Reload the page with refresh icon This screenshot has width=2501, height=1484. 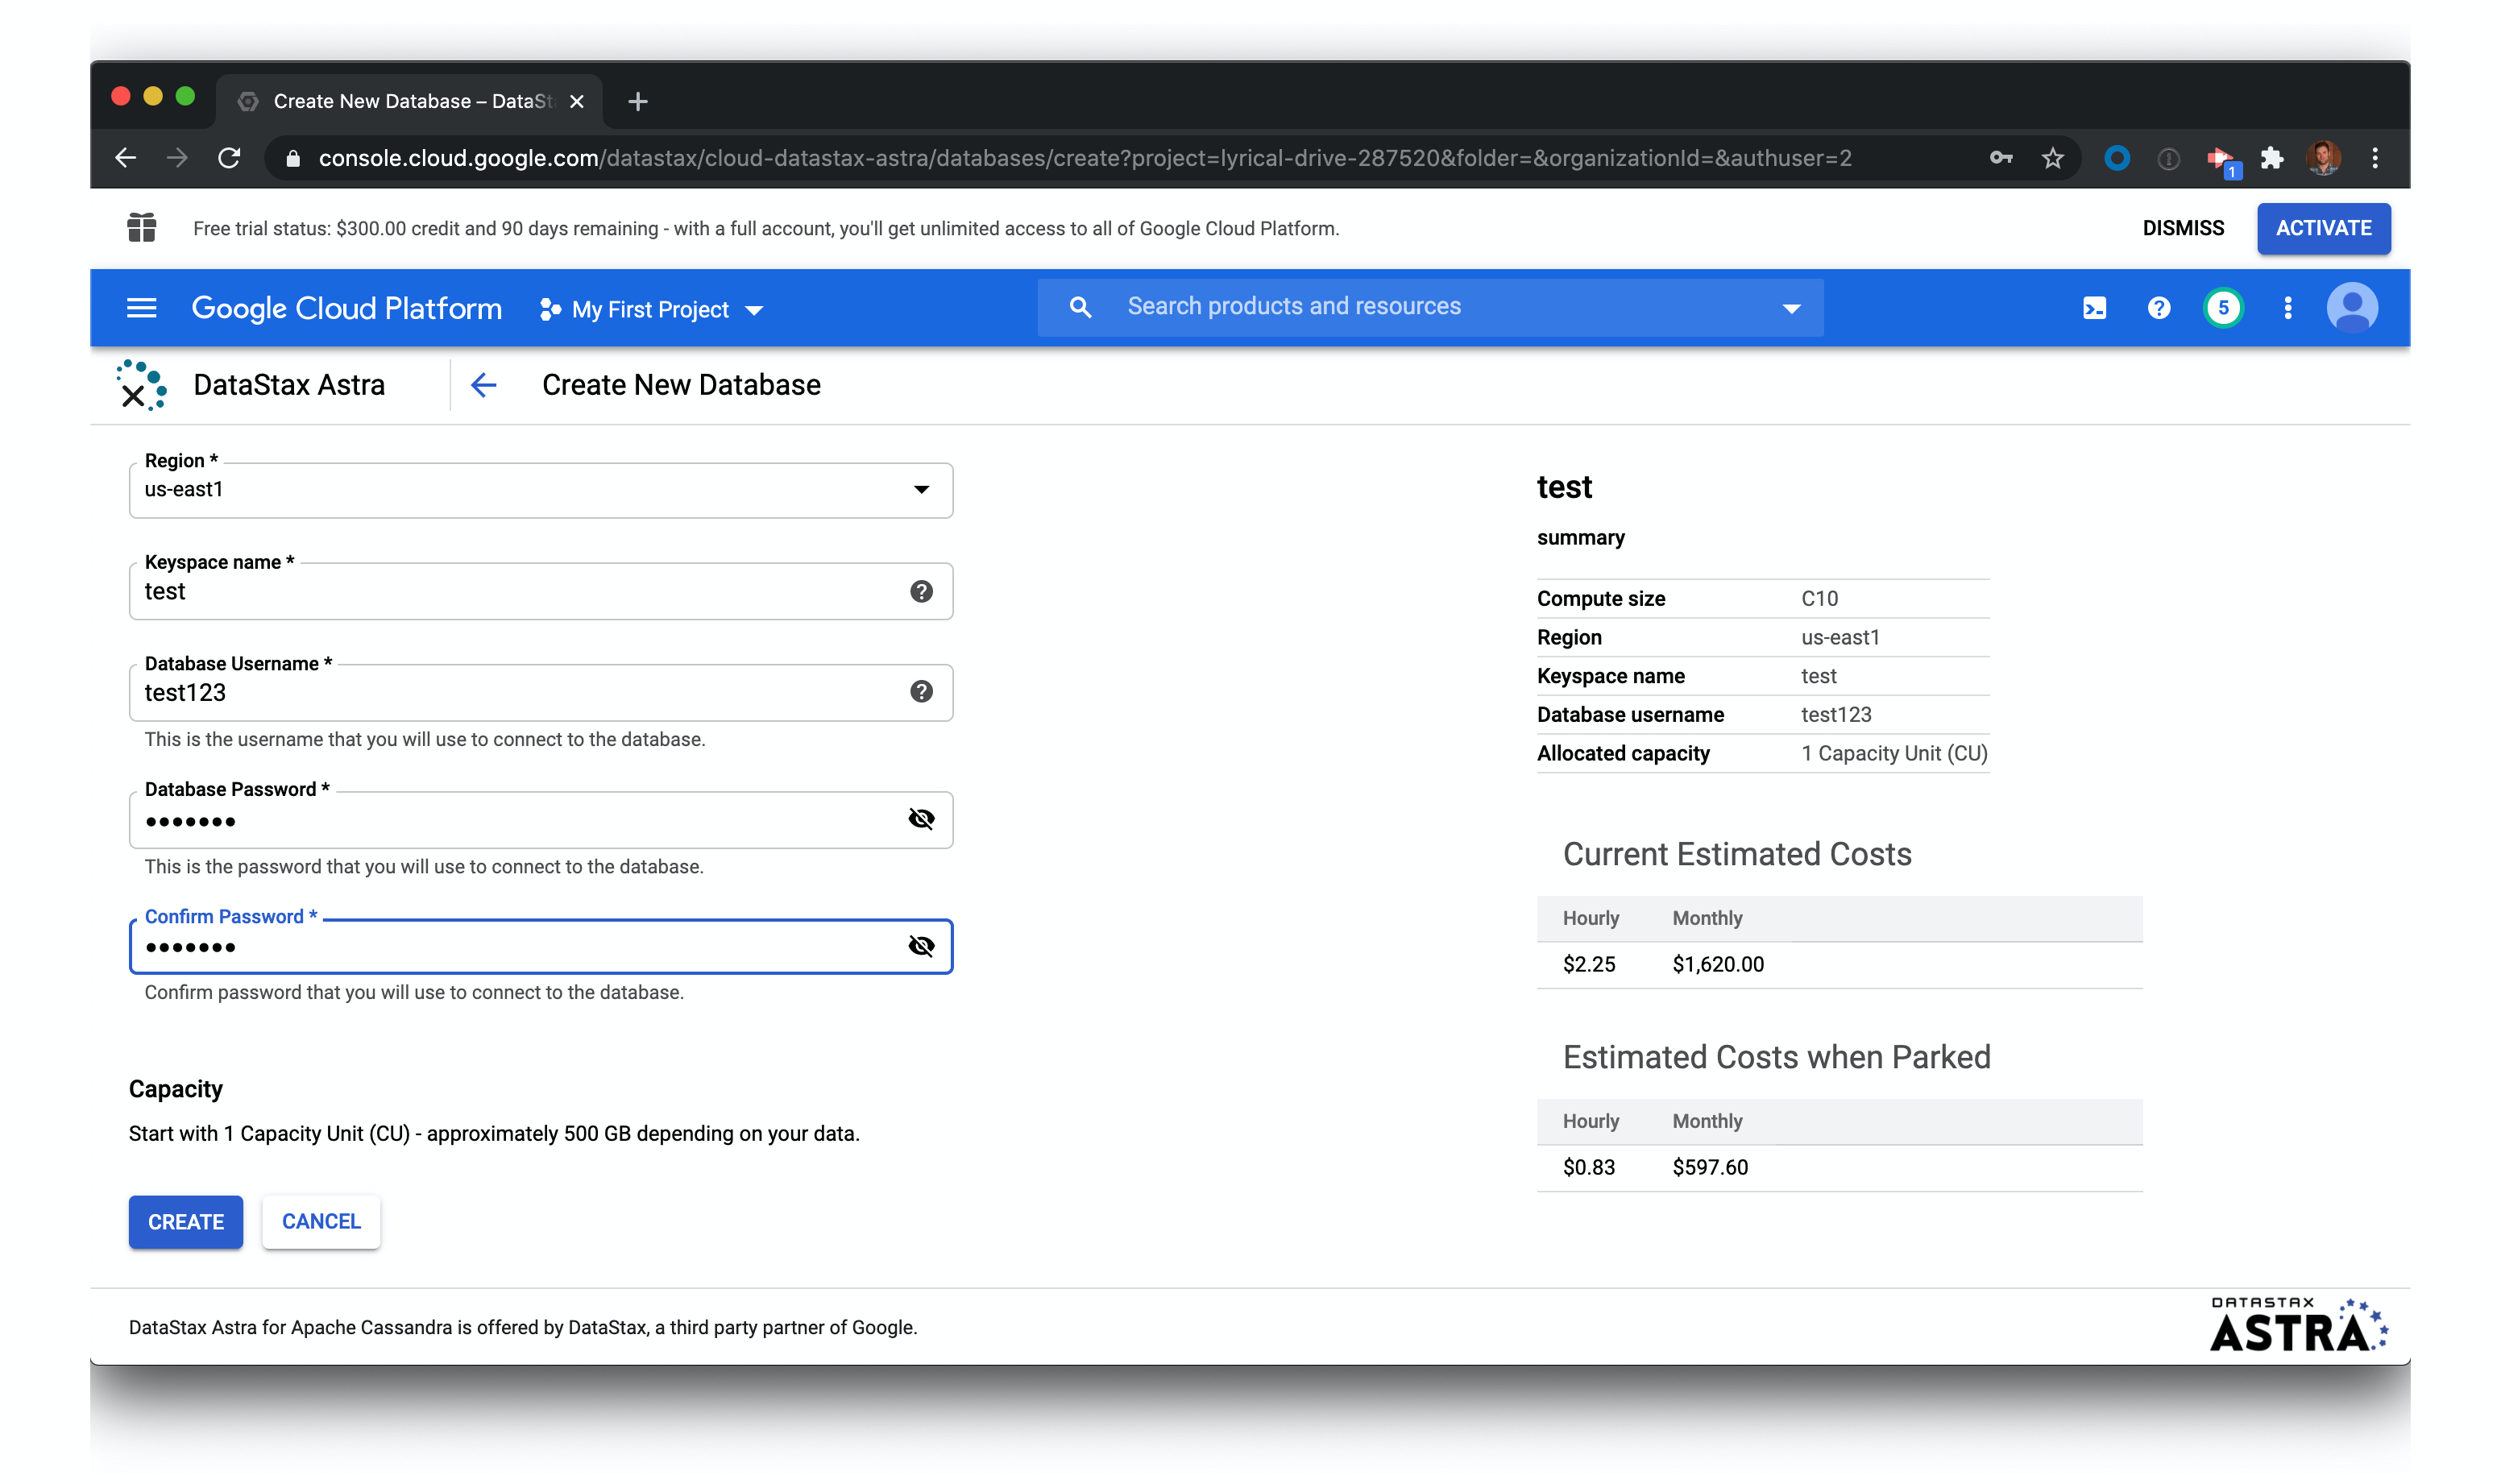click(x=229, y=158)
